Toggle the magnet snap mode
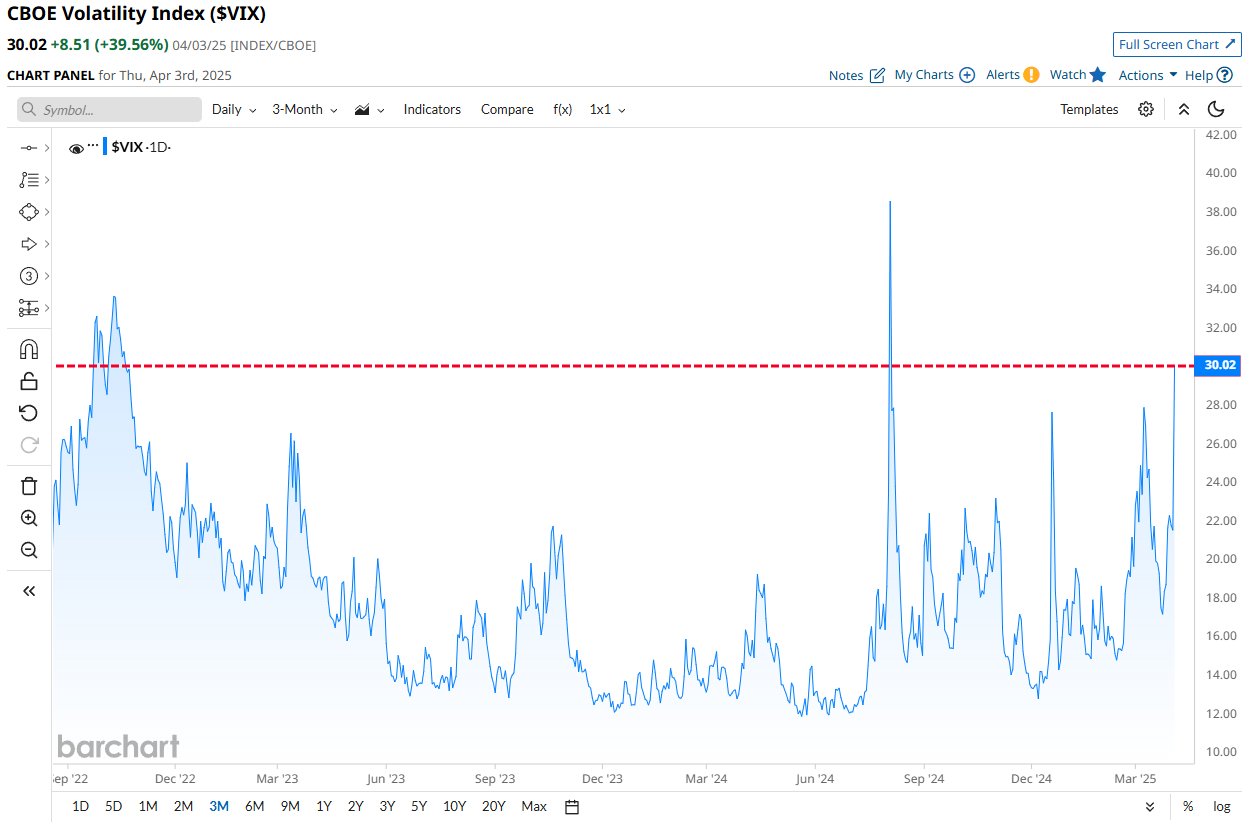Screen dimensions: 1254x825 point(29,349)
